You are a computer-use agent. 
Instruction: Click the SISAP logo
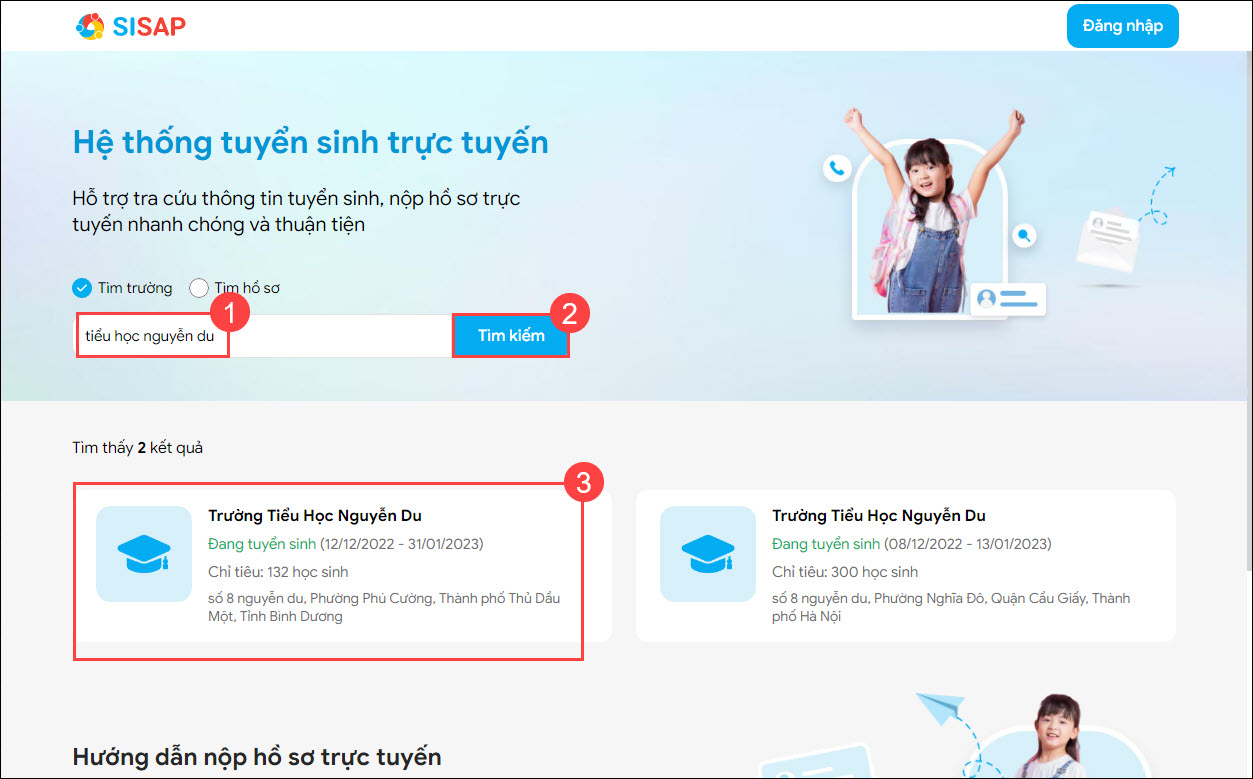click(131, 26)
